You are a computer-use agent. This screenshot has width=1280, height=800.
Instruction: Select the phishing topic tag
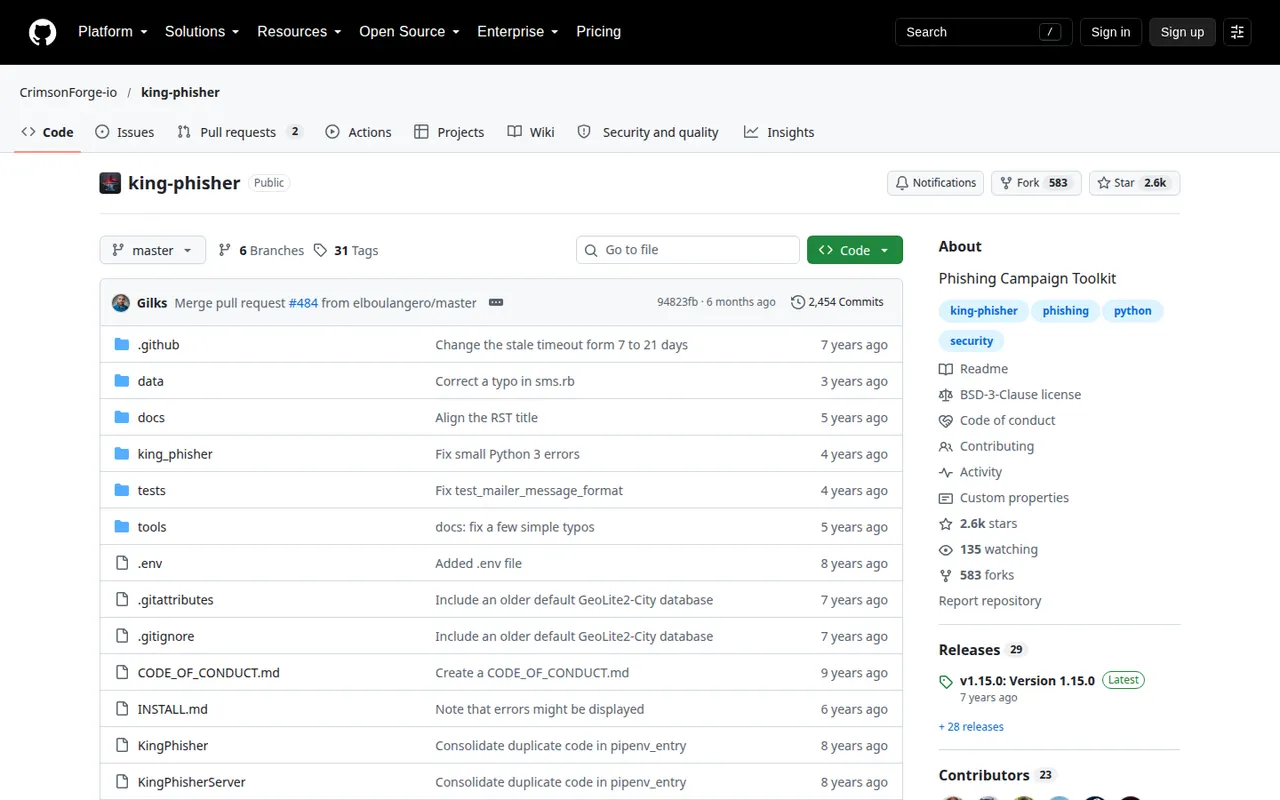[x=1065, y=311]
